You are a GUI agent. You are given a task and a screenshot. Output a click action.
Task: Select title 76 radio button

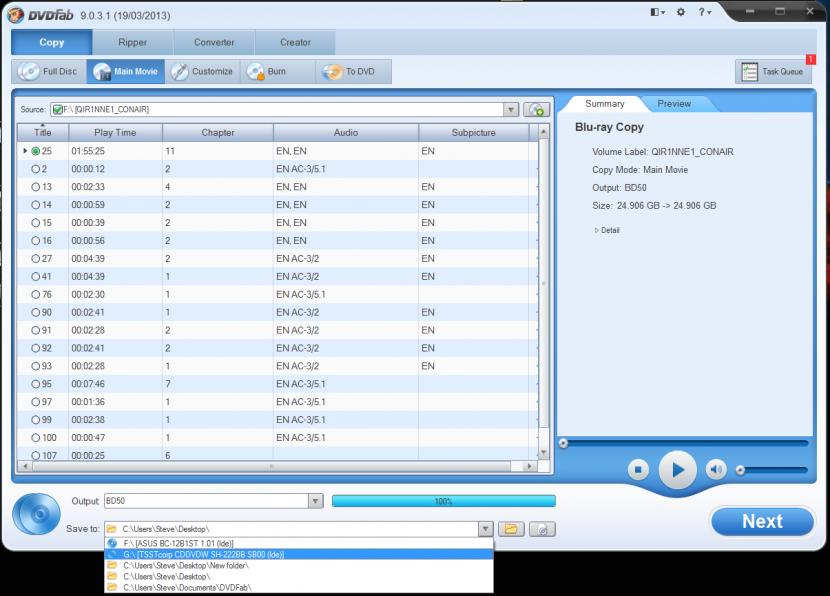coord(35,294)
